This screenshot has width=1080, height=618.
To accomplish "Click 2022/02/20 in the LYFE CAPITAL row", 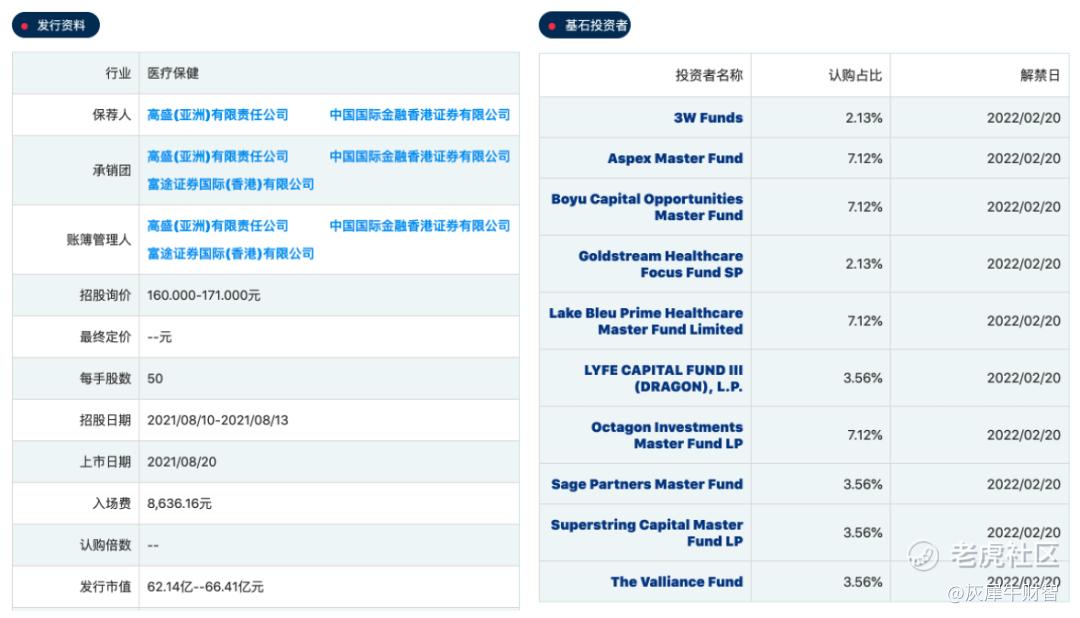I will pos(1024,378).
